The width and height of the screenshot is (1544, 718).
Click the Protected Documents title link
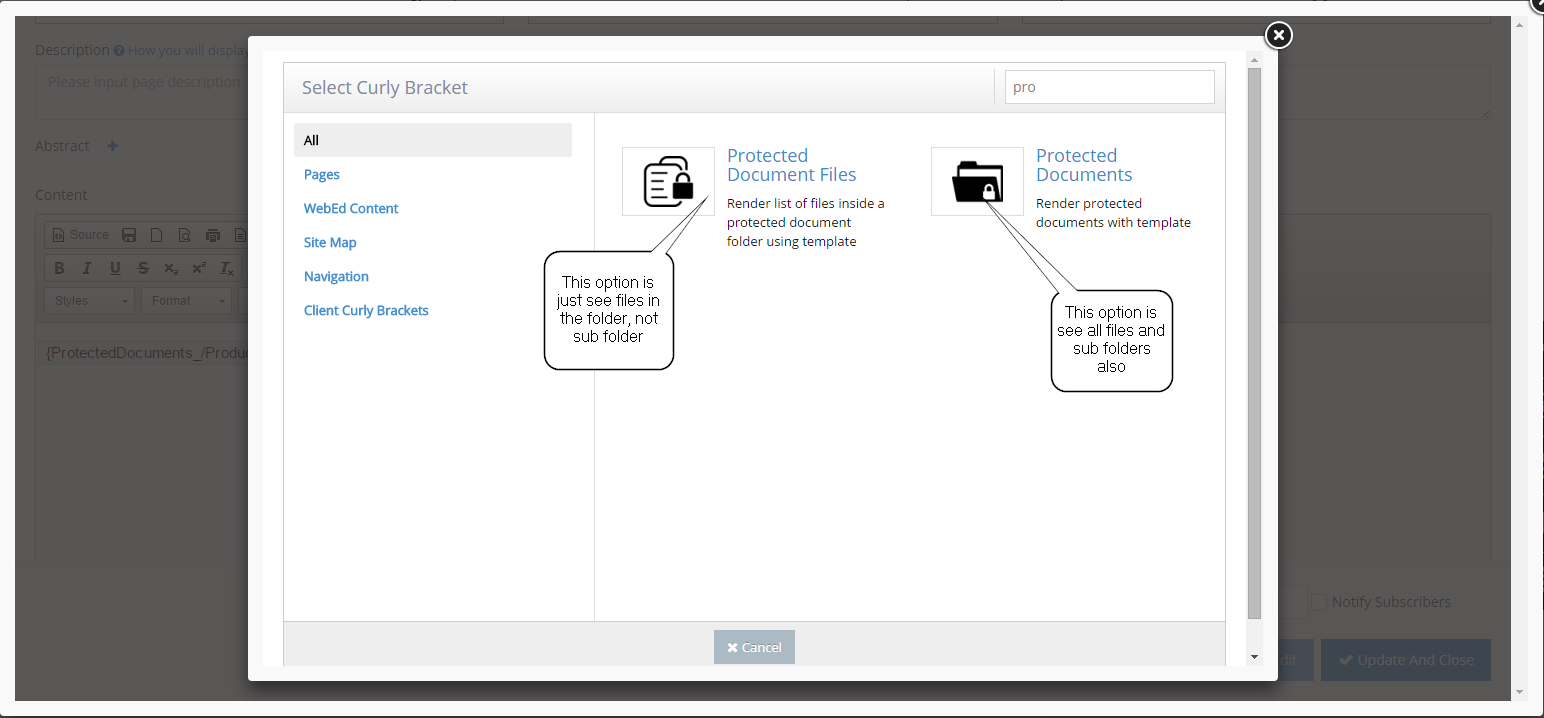(x=1083, y=165)
